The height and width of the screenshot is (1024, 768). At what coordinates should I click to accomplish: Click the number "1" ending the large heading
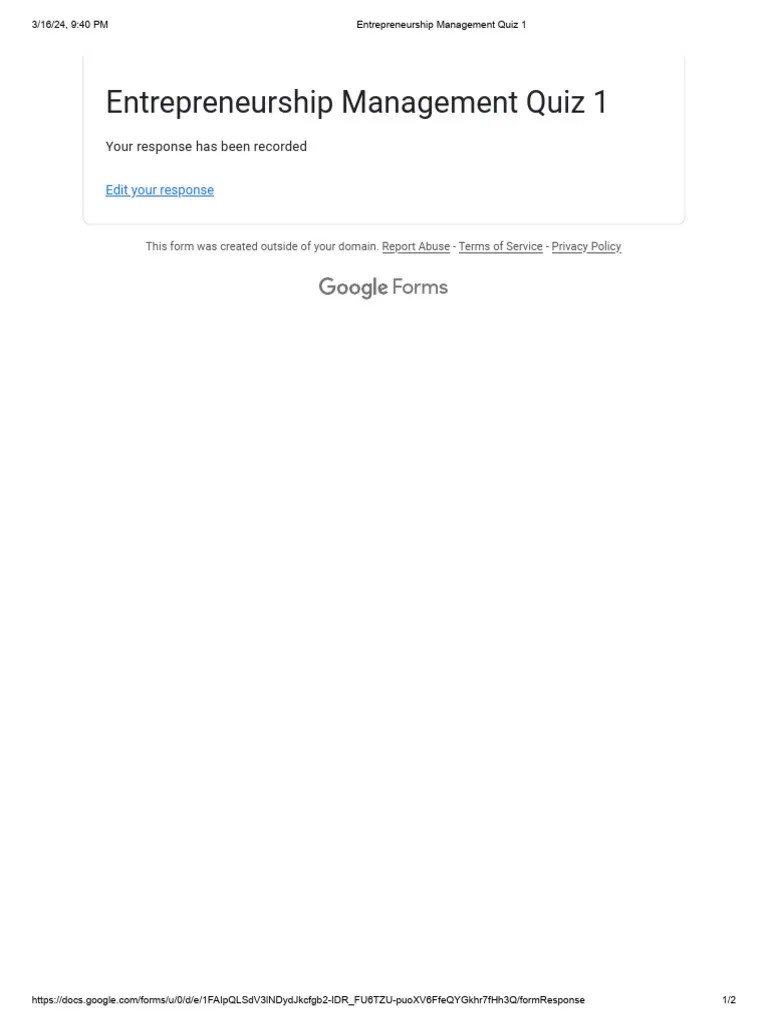coord(600,103)
